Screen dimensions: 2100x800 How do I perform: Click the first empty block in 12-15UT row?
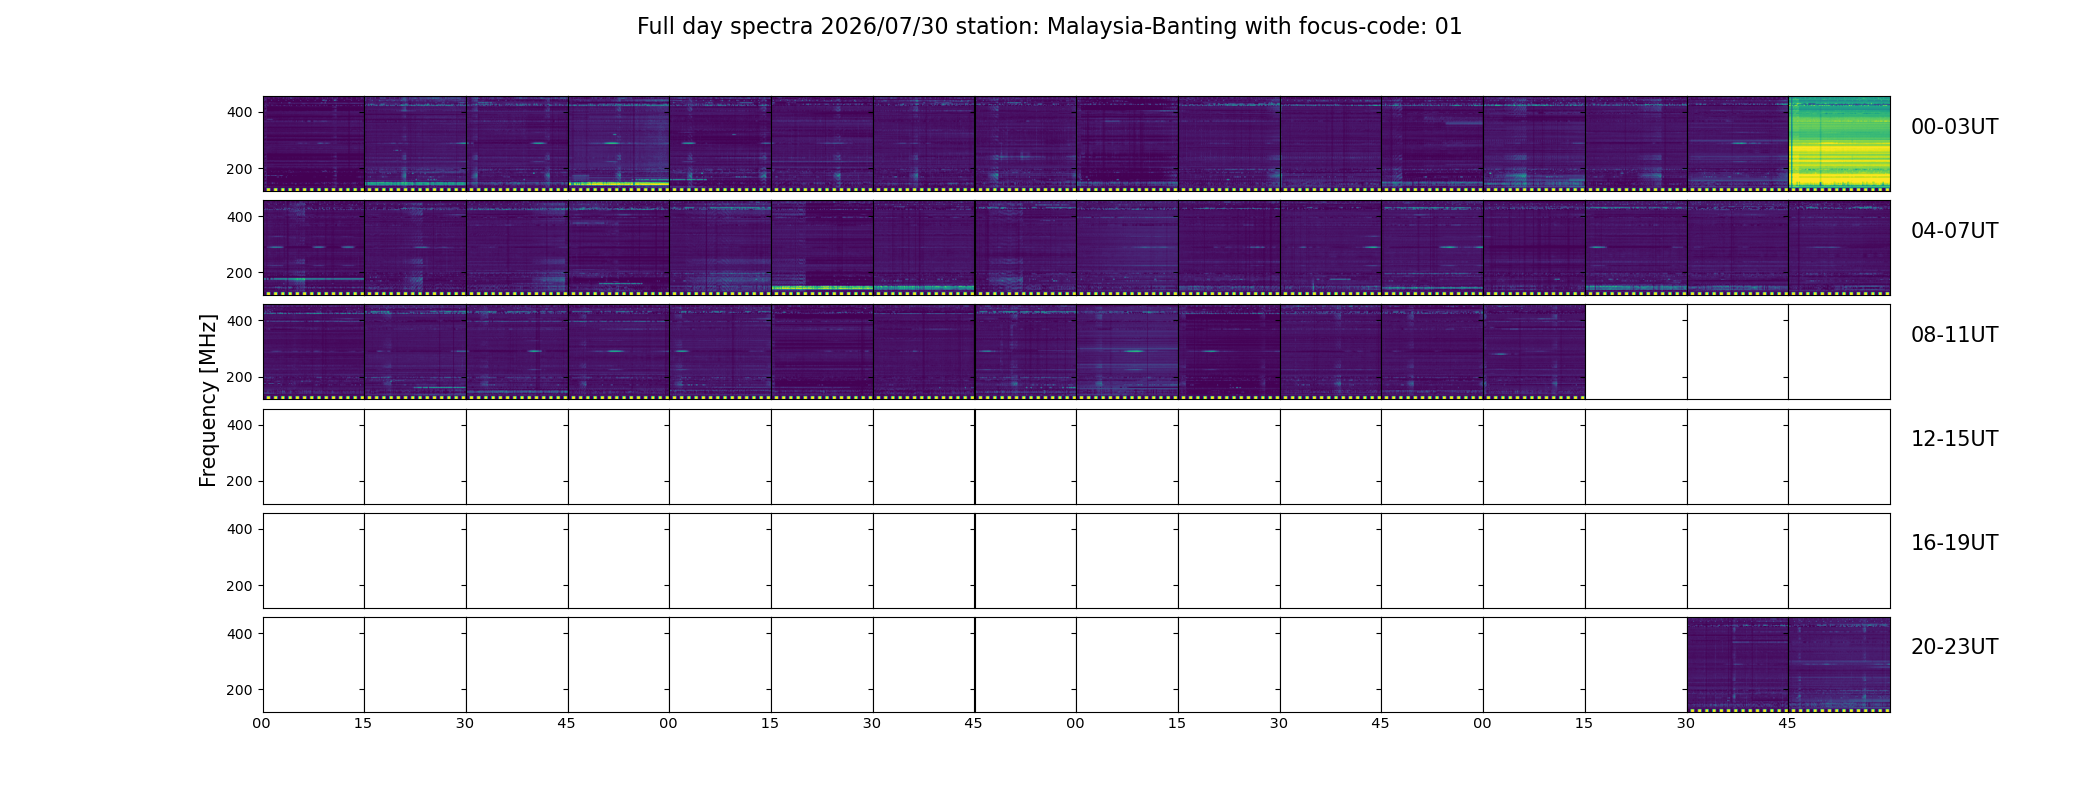314,457
